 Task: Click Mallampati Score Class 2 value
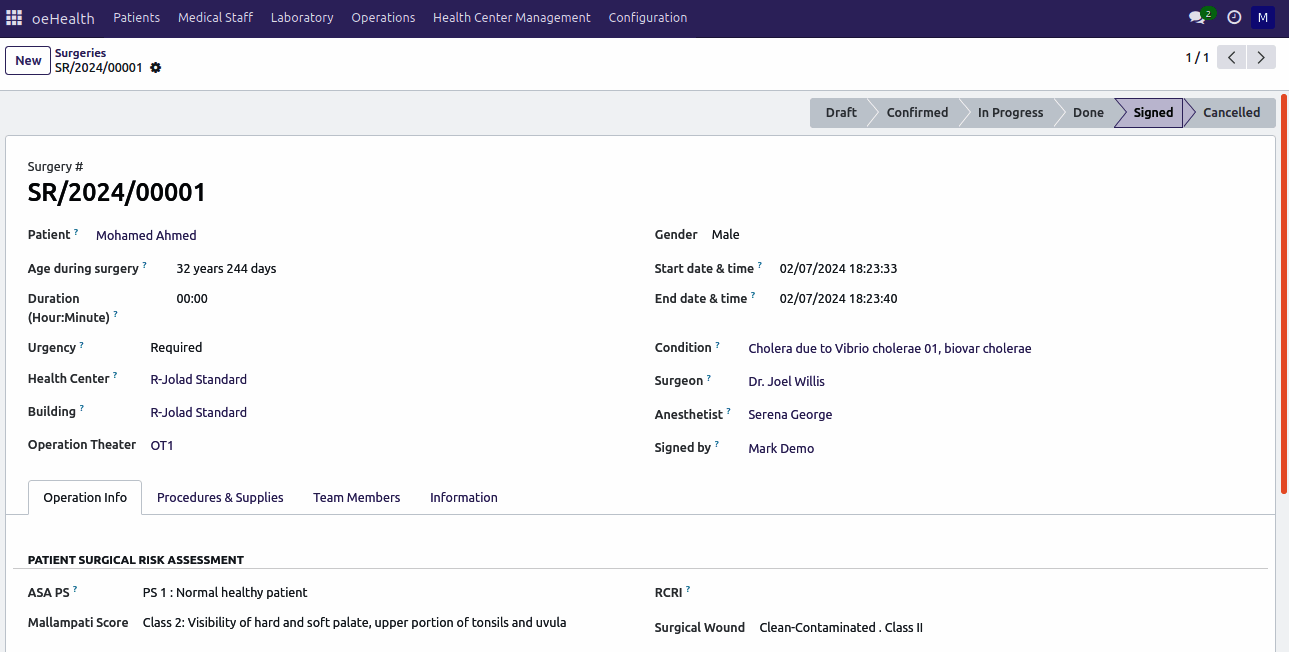point(355,623)
